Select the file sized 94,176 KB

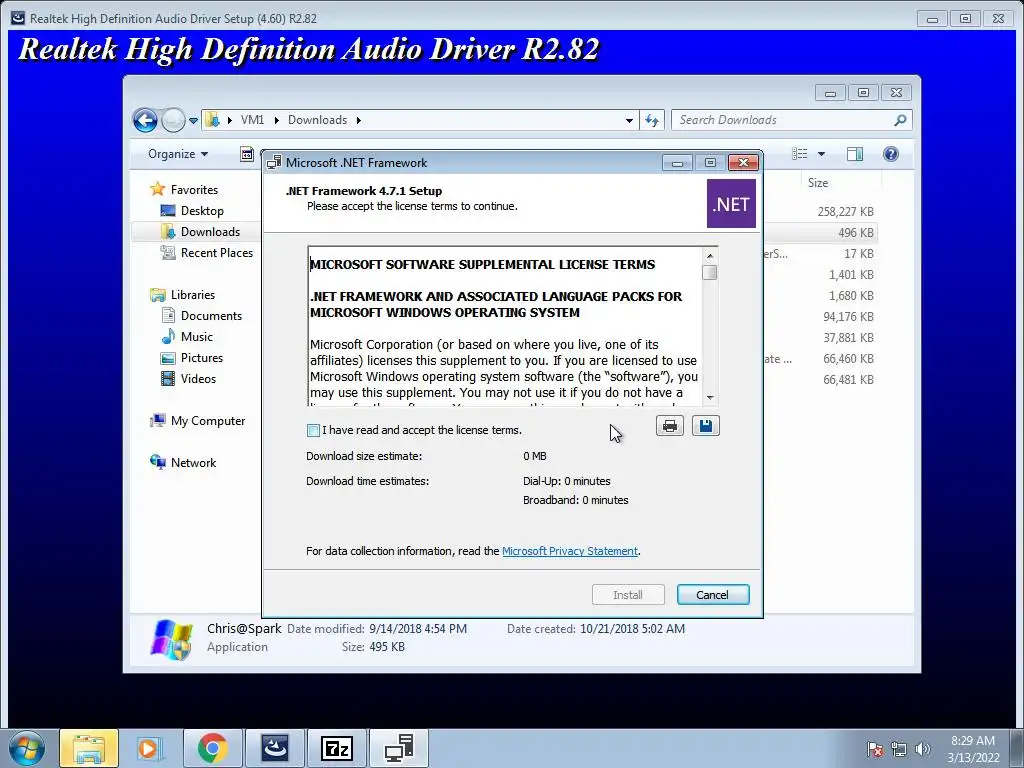click(x=848, y=317)
